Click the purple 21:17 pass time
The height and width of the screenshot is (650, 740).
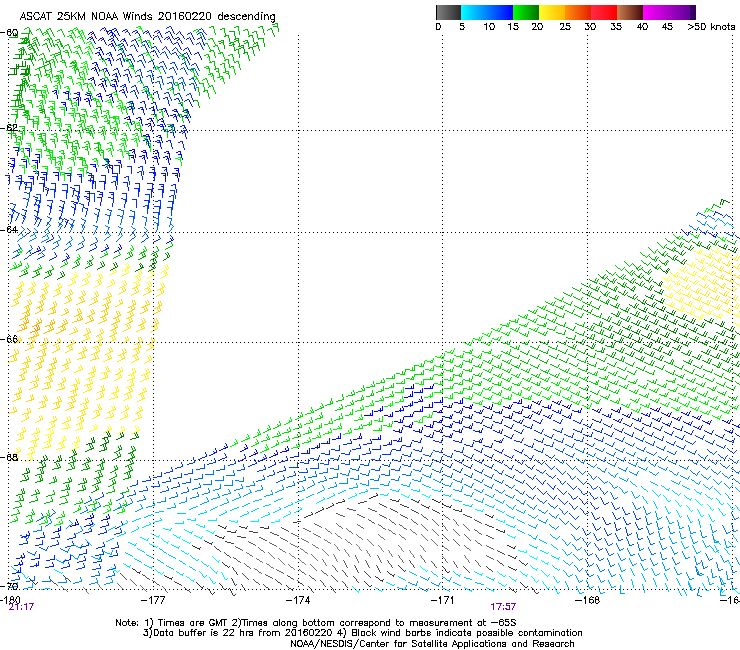point(21,607)
